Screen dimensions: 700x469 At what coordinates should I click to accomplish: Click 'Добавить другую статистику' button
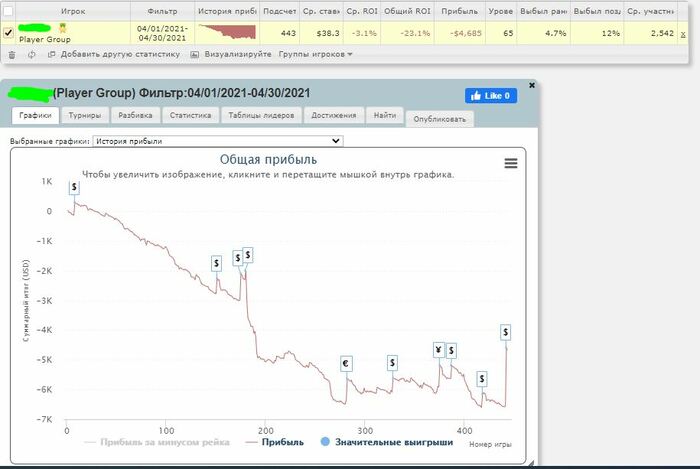(x=114, y=54)
